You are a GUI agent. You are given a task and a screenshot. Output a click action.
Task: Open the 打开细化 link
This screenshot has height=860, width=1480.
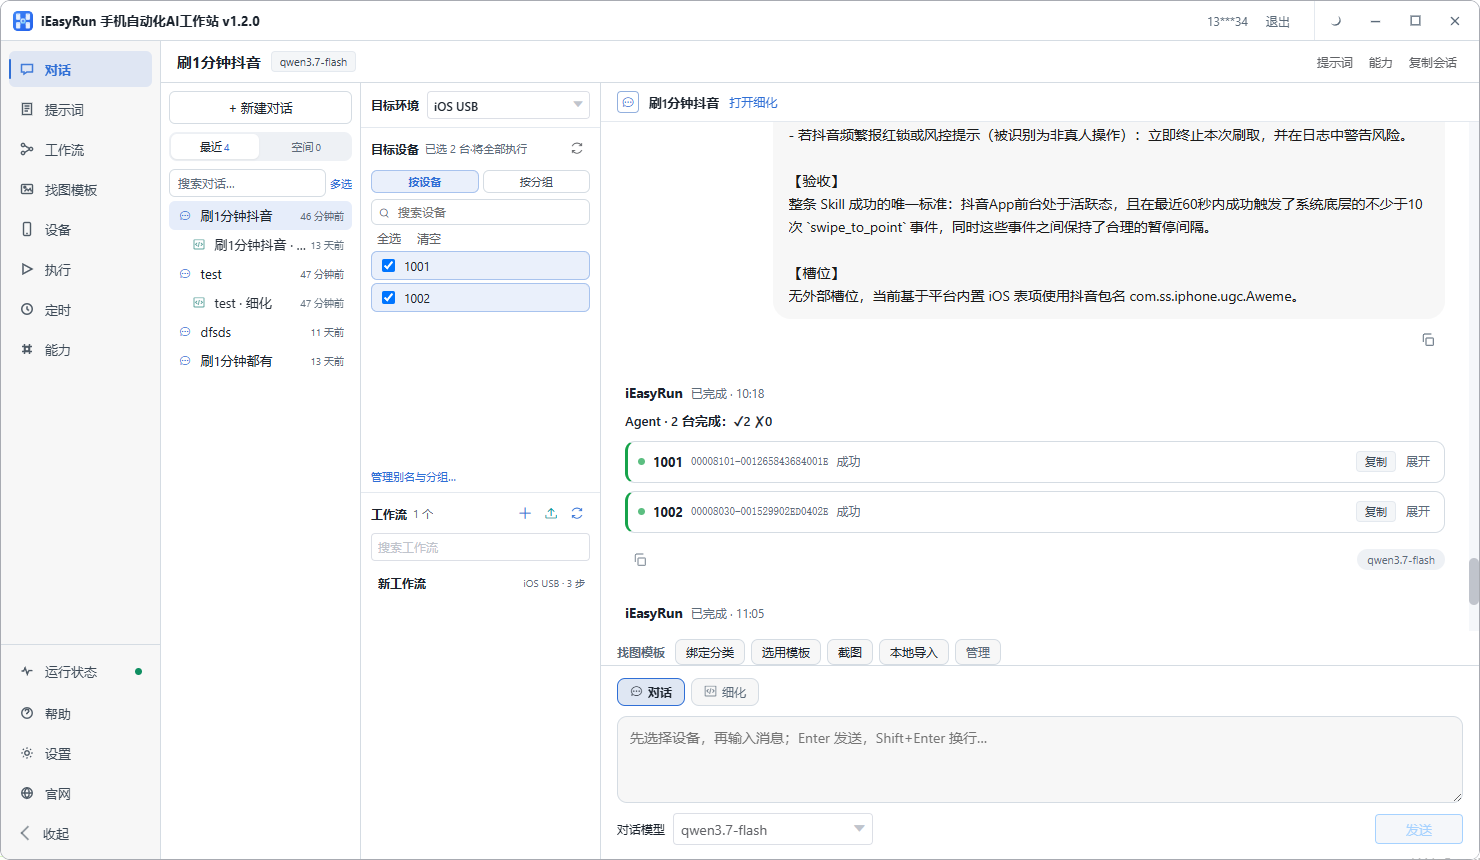pos(753,103)
